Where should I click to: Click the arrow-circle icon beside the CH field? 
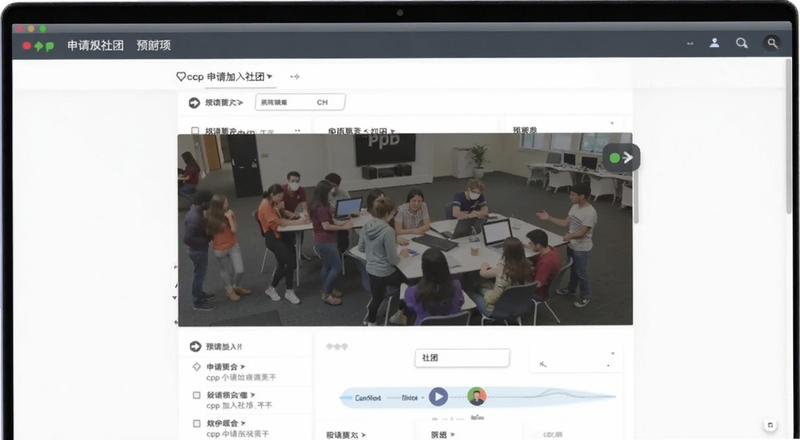tap(194, 103)
